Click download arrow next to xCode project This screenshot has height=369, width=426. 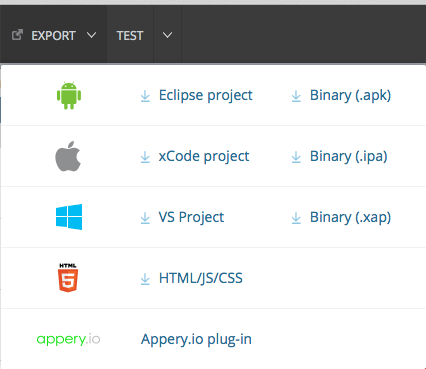(145, 157)
